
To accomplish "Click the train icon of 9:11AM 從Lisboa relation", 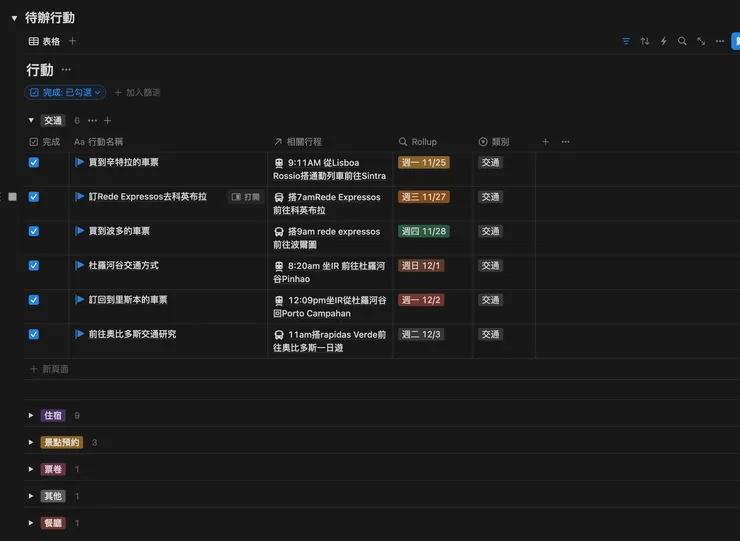I will 279,163.
